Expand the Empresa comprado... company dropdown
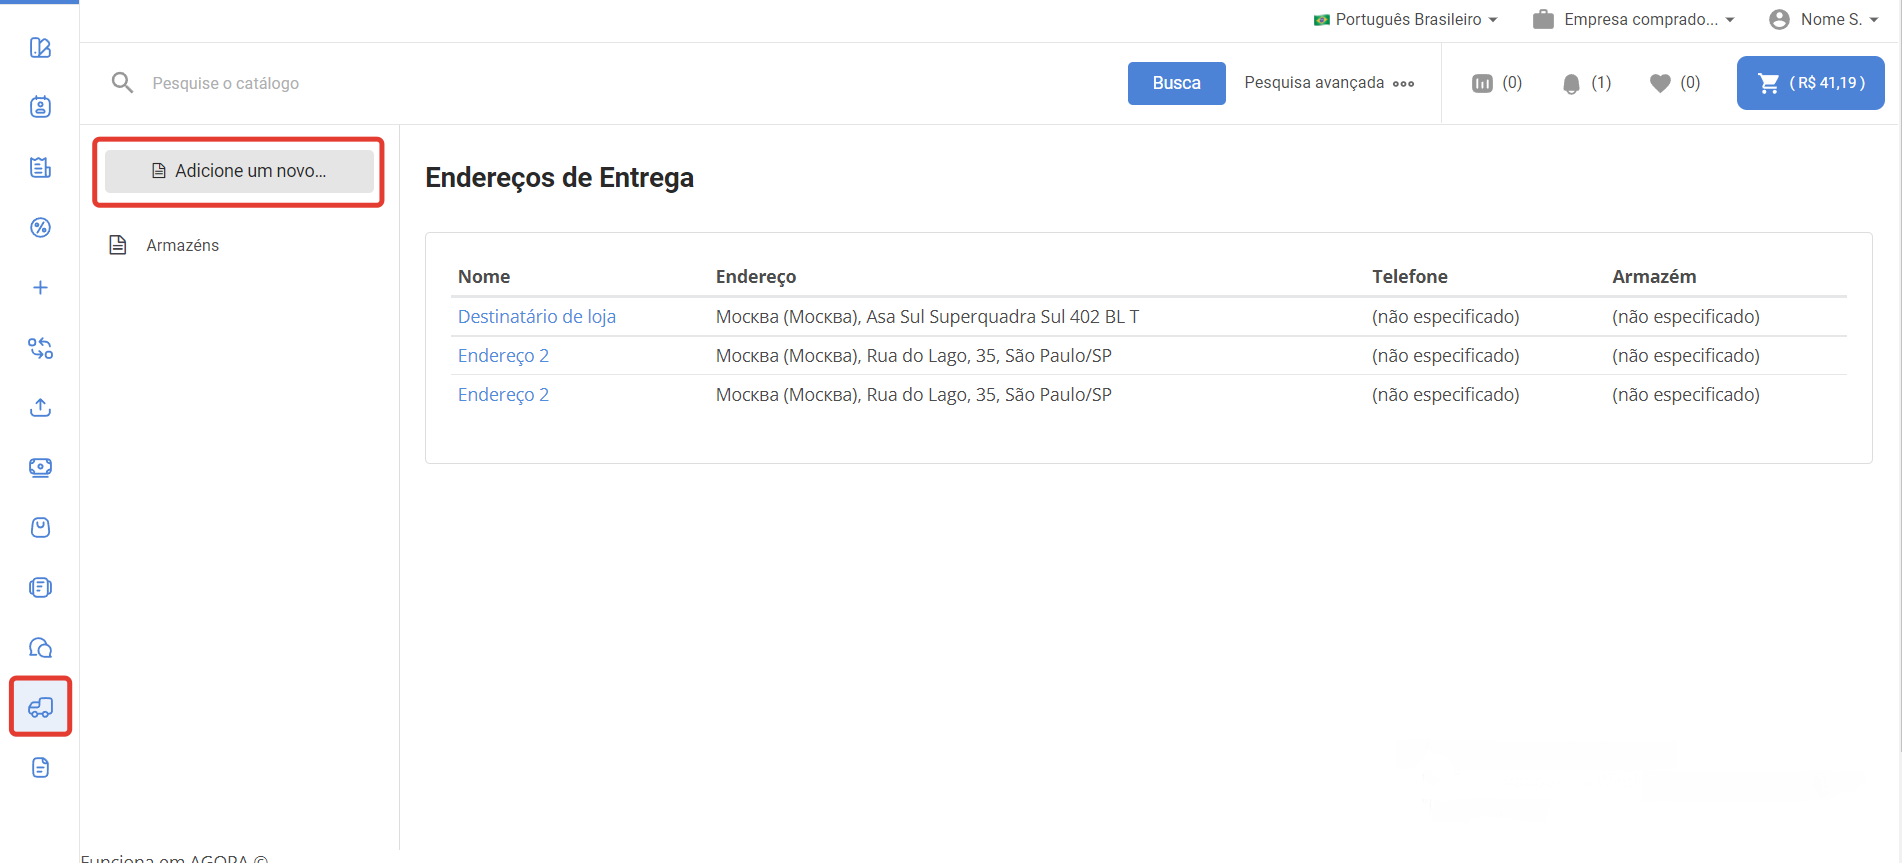The image size is (1902, 863). [1634, 20]
